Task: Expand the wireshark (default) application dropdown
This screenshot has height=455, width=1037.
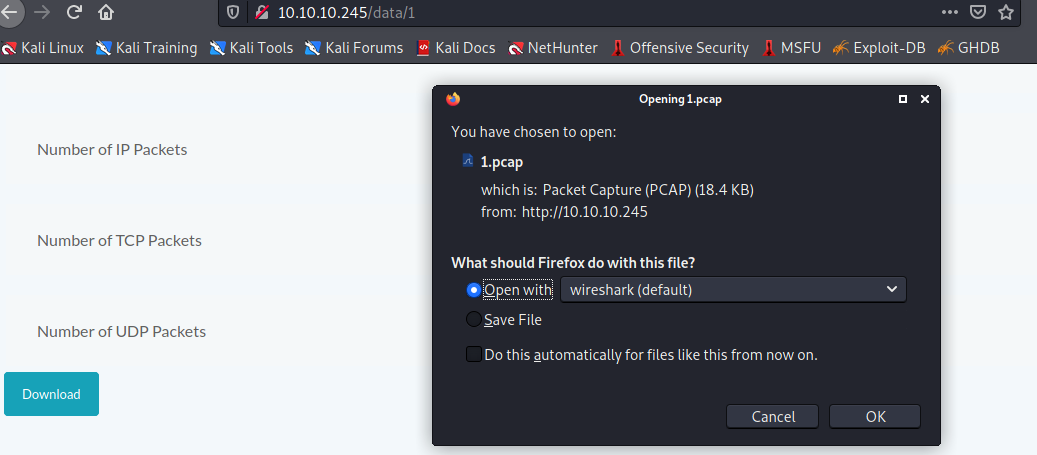Action: (733, 290)
